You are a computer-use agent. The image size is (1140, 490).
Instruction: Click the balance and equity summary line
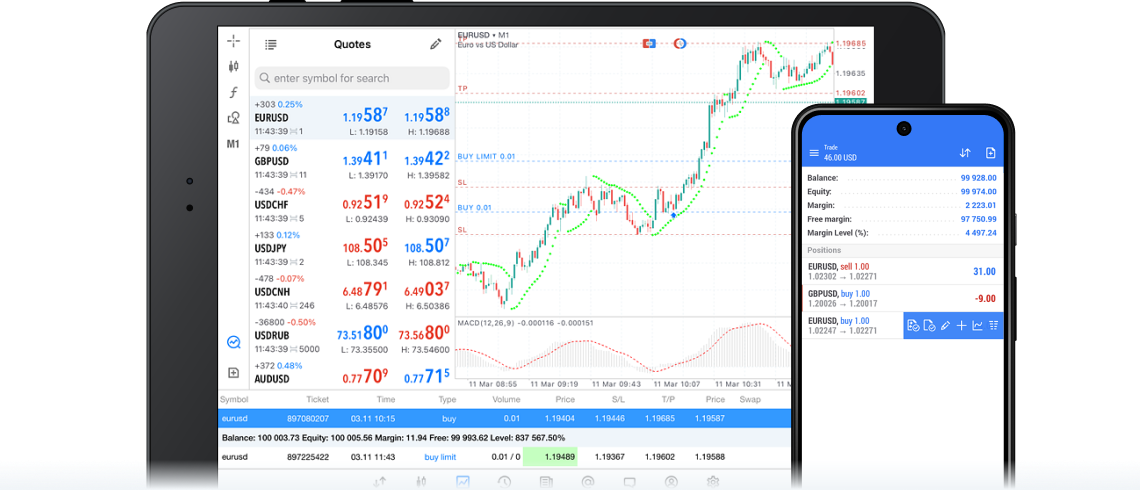pos(393,438)
